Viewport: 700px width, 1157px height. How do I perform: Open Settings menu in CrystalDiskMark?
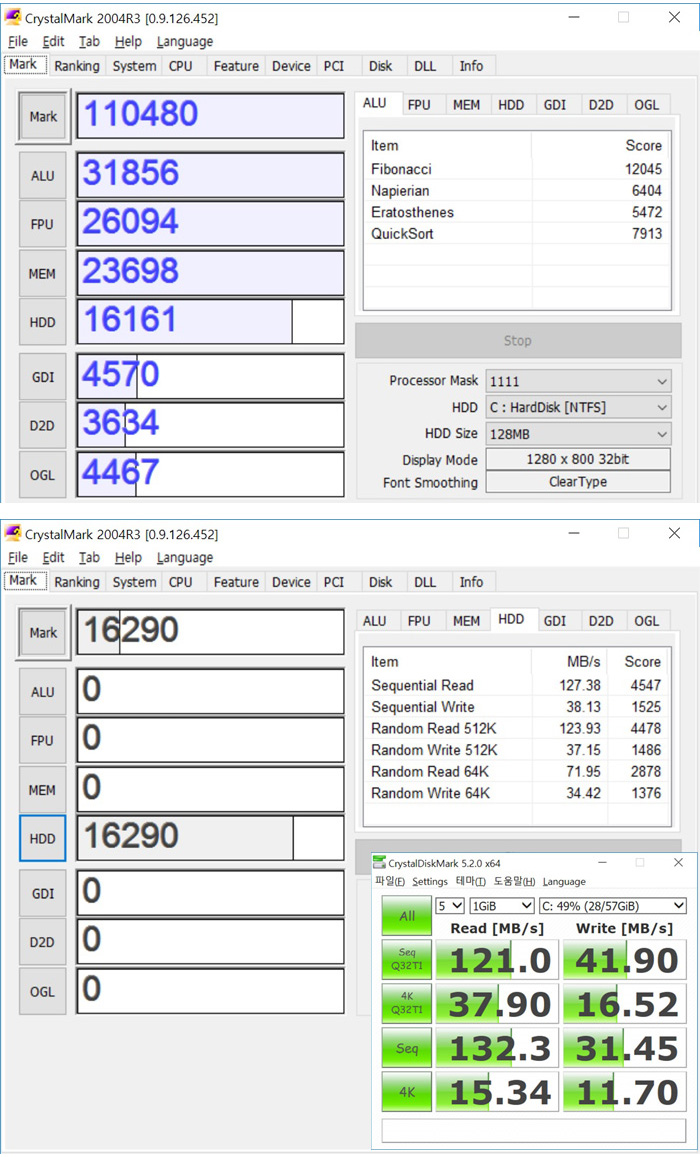pyautogui.click(x=430, y=882)
